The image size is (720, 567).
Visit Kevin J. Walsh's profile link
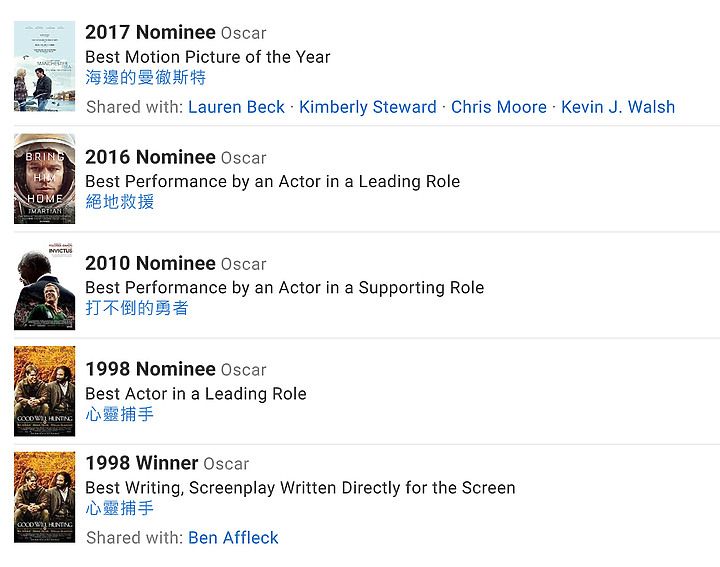[x=618, y=107]
